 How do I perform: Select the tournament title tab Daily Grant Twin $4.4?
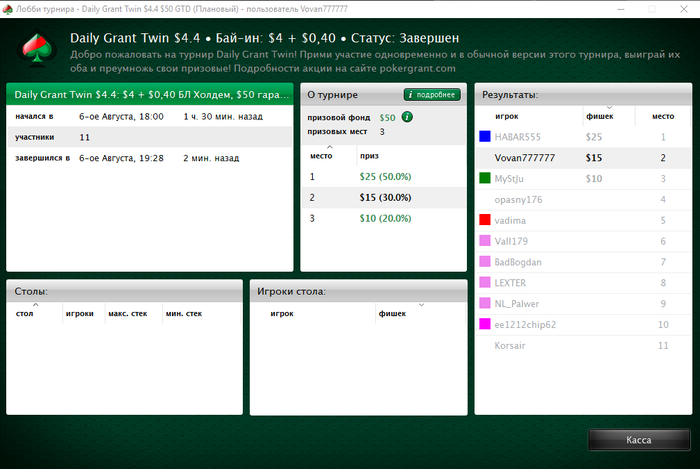[x=150, y=95]
